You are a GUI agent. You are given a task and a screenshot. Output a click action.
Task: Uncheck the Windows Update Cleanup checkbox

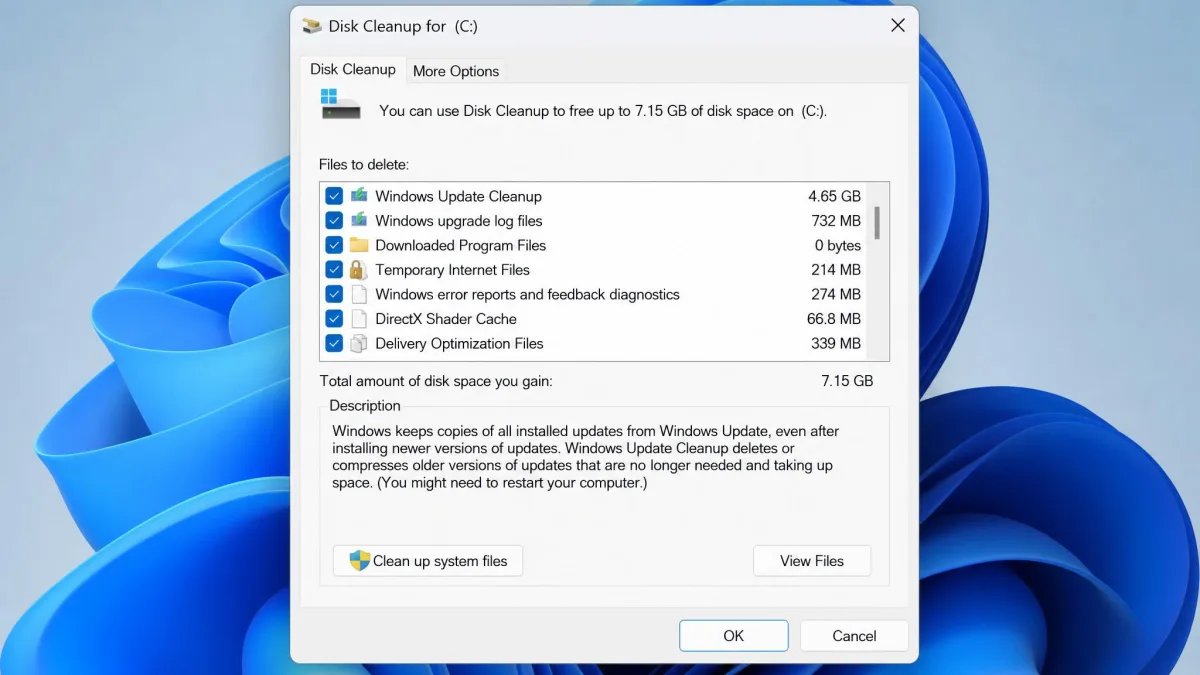334,196
